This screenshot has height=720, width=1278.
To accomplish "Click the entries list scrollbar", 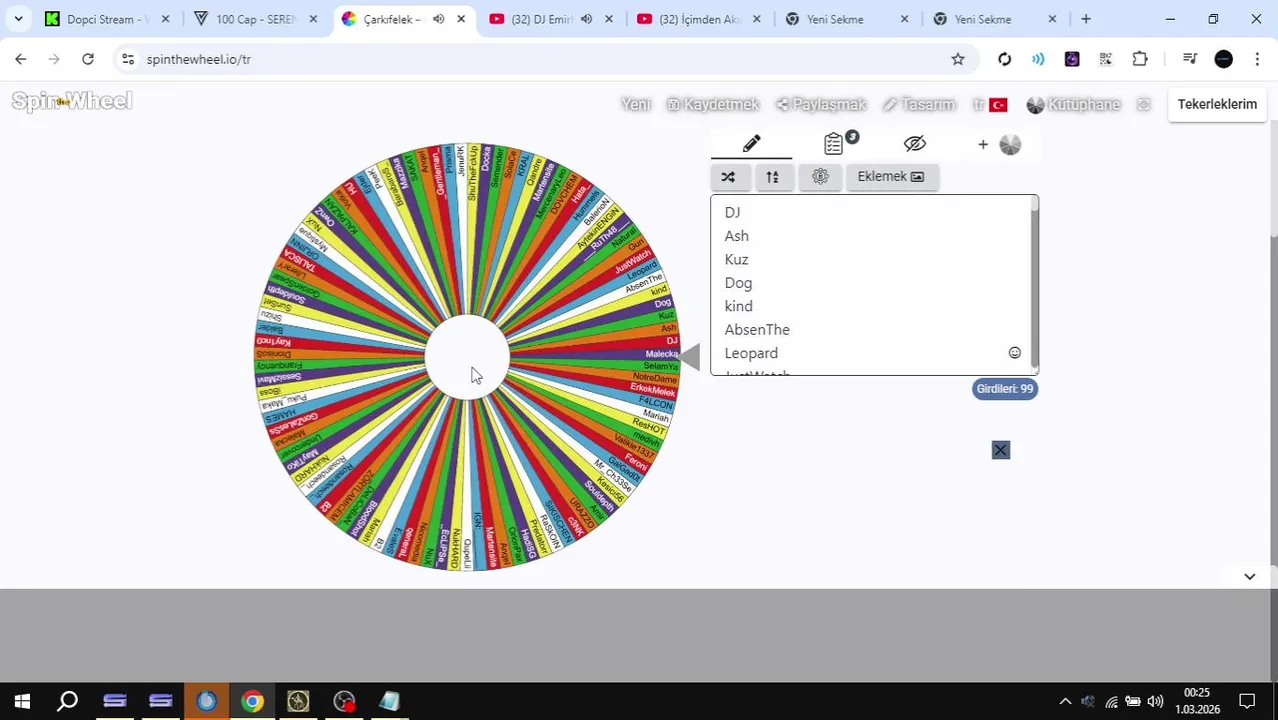I will [1034, 285].
